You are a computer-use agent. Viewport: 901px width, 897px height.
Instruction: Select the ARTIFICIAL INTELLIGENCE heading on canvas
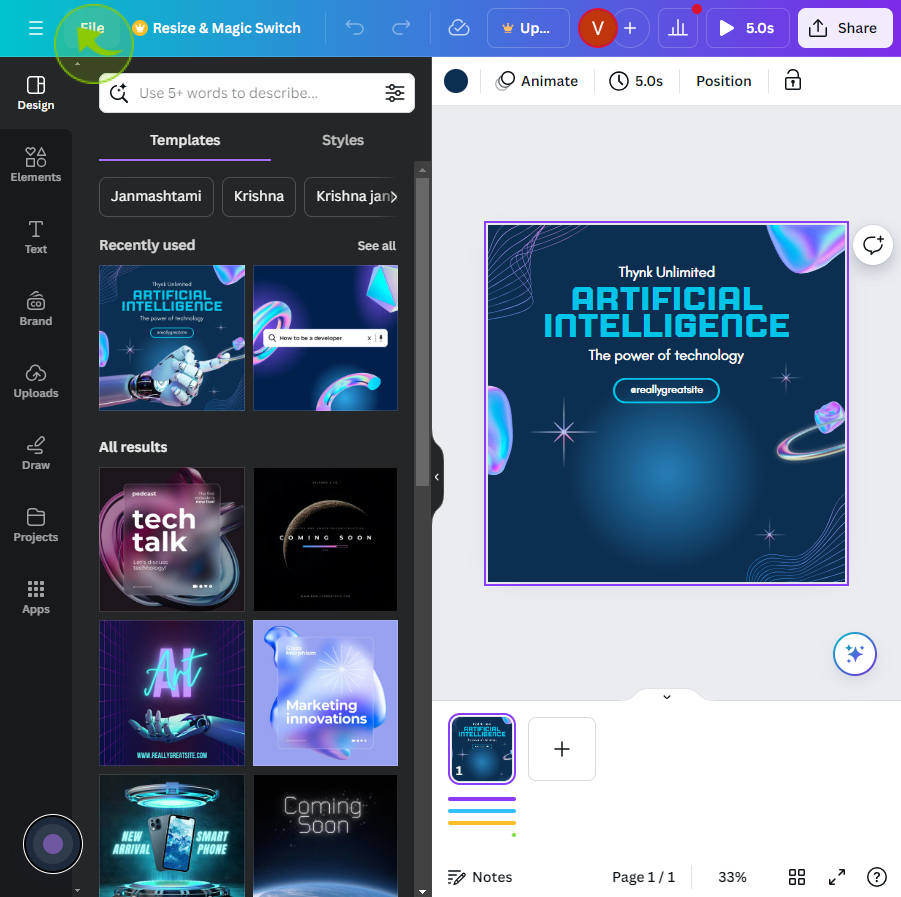tap(667, 312)
